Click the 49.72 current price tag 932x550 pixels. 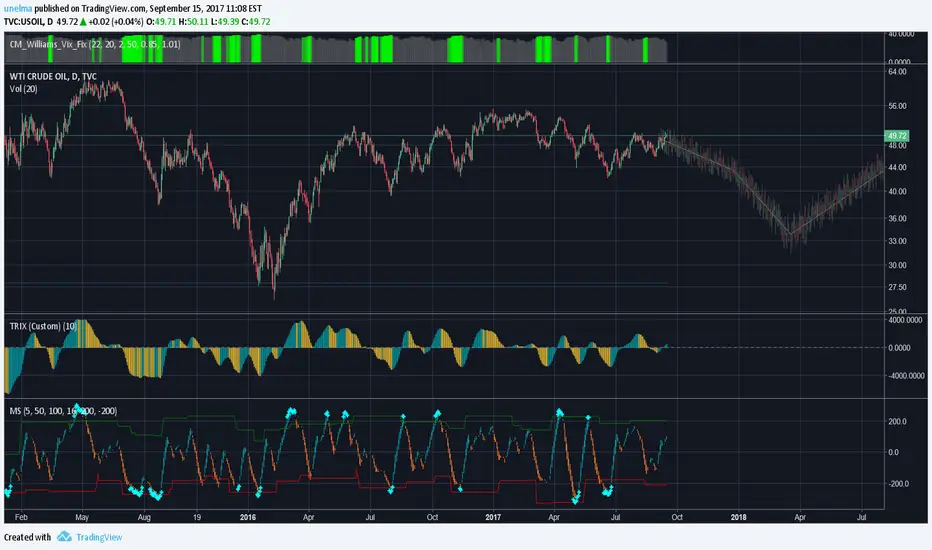pyautogui.click(x=897, y=136)
